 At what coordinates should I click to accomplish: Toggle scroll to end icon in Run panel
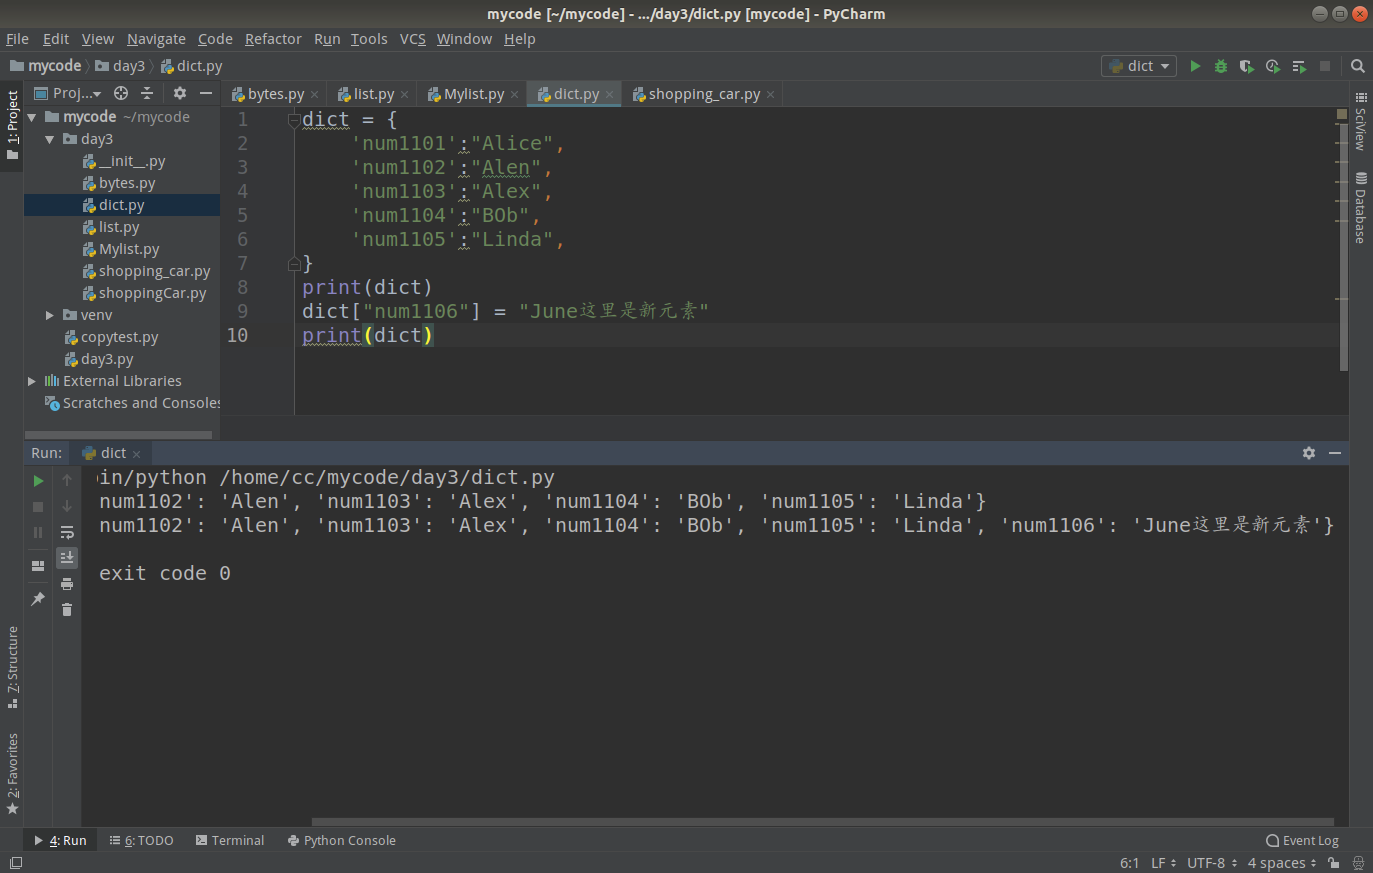[67, 557]
